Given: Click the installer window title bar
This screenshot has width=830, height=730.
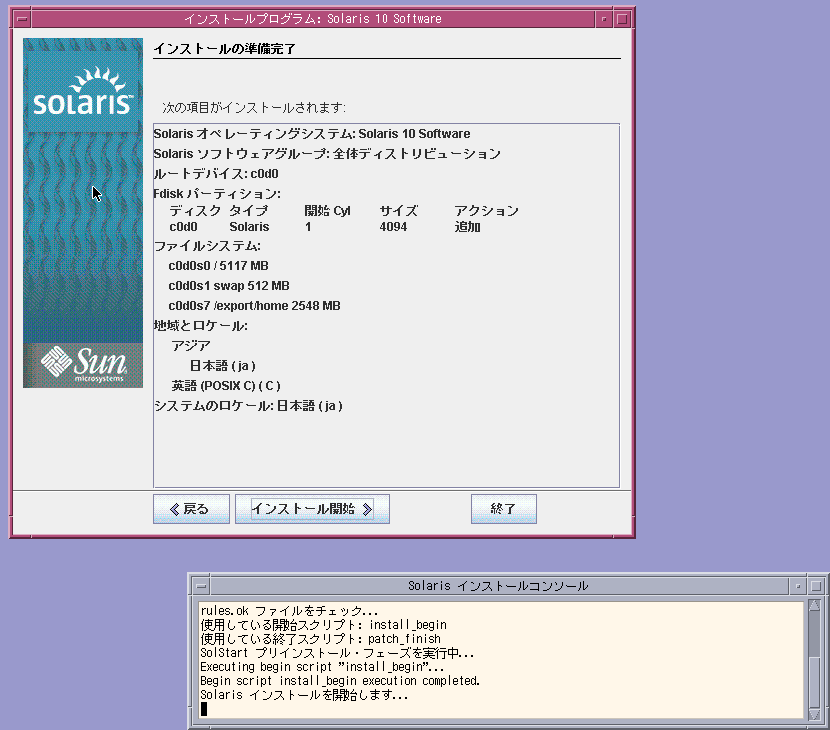Looking at the screenshot, I should (x=312, y=19).
